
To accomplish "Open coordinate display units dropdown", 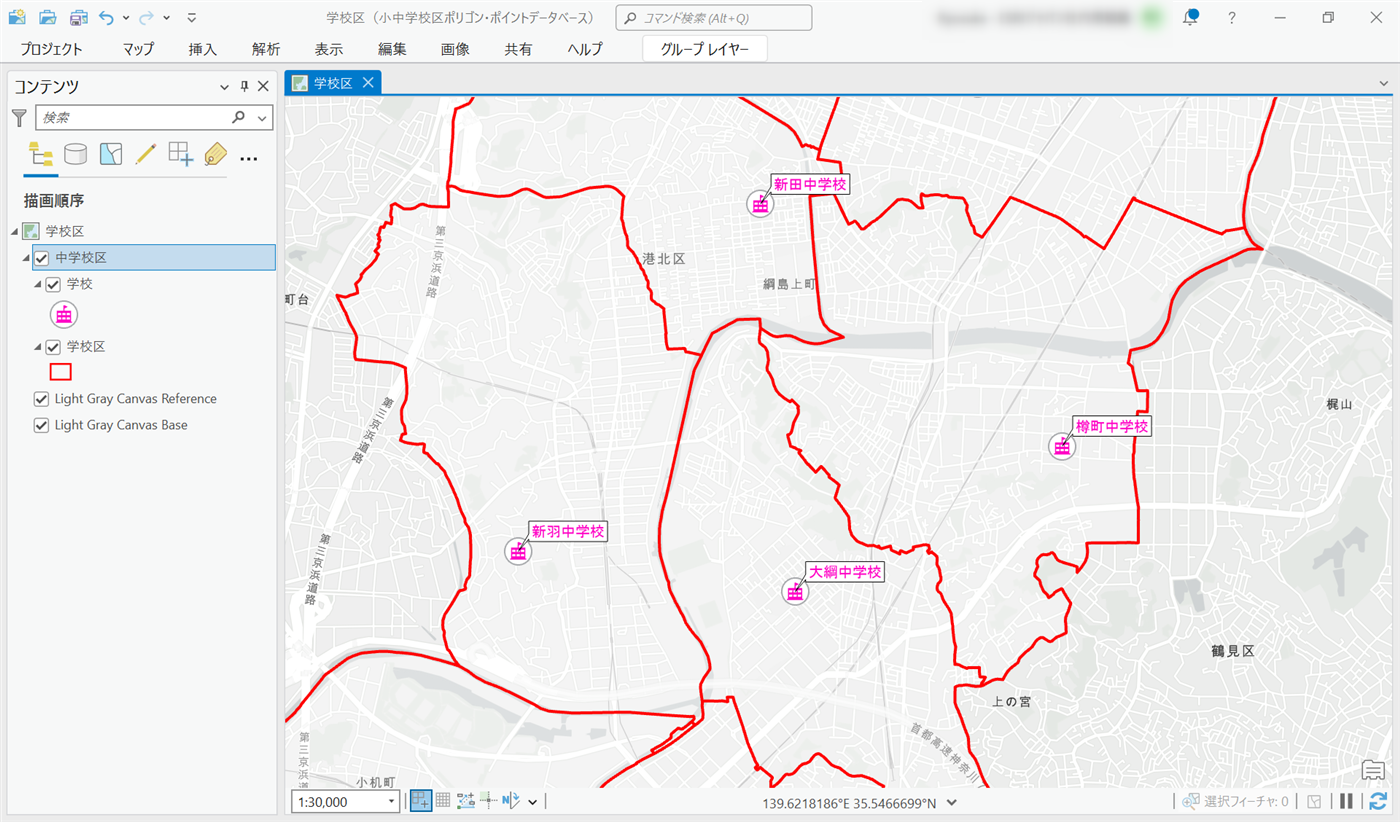I will 952,802.
